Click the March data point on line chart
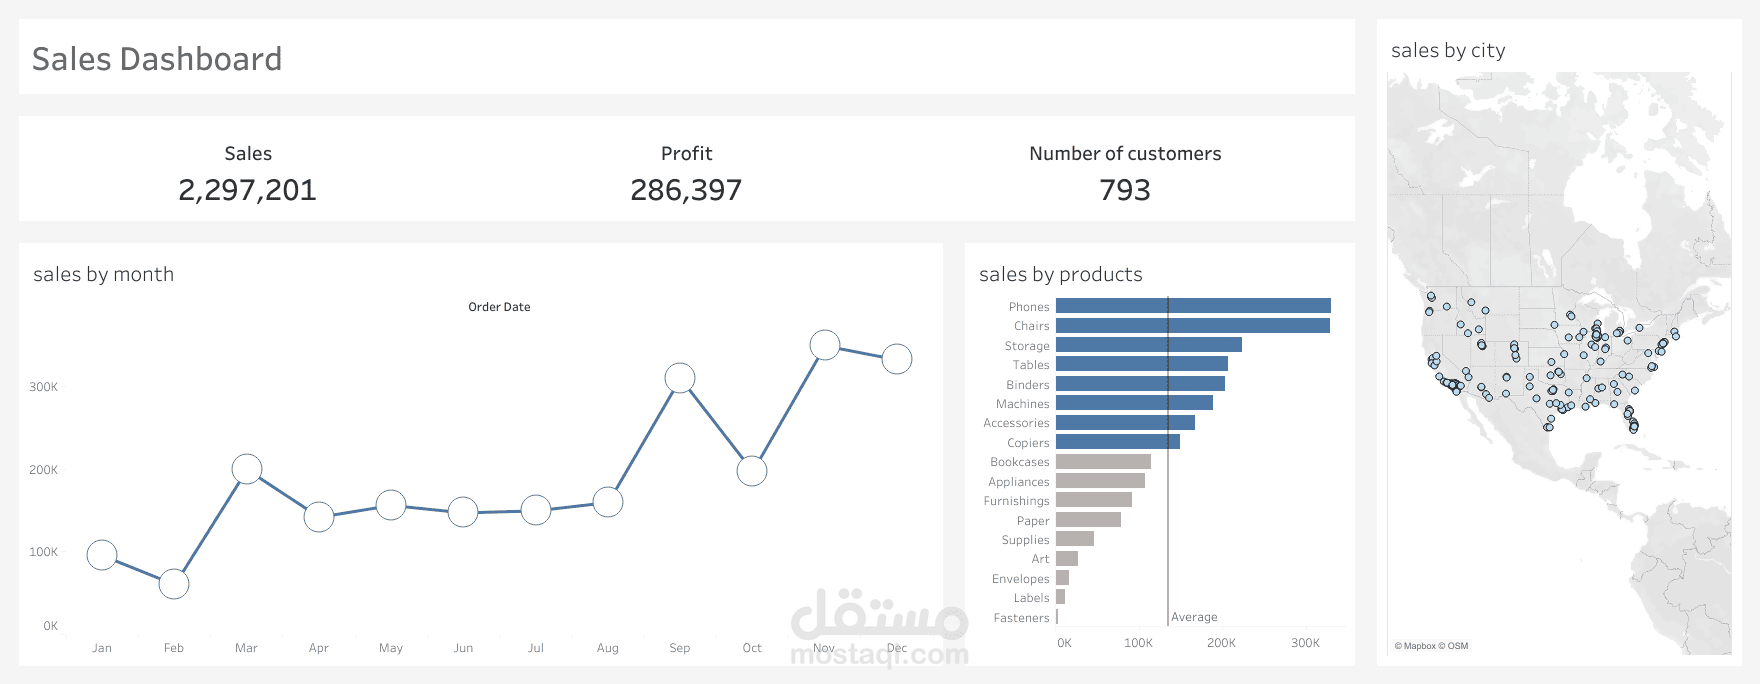The height and width of the screenshot is (684, 1760). [x=247, y=469]
